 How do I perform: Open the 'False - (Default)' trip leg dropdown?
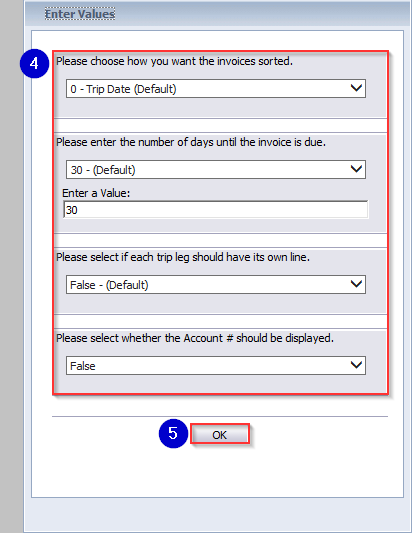[216, 285]
